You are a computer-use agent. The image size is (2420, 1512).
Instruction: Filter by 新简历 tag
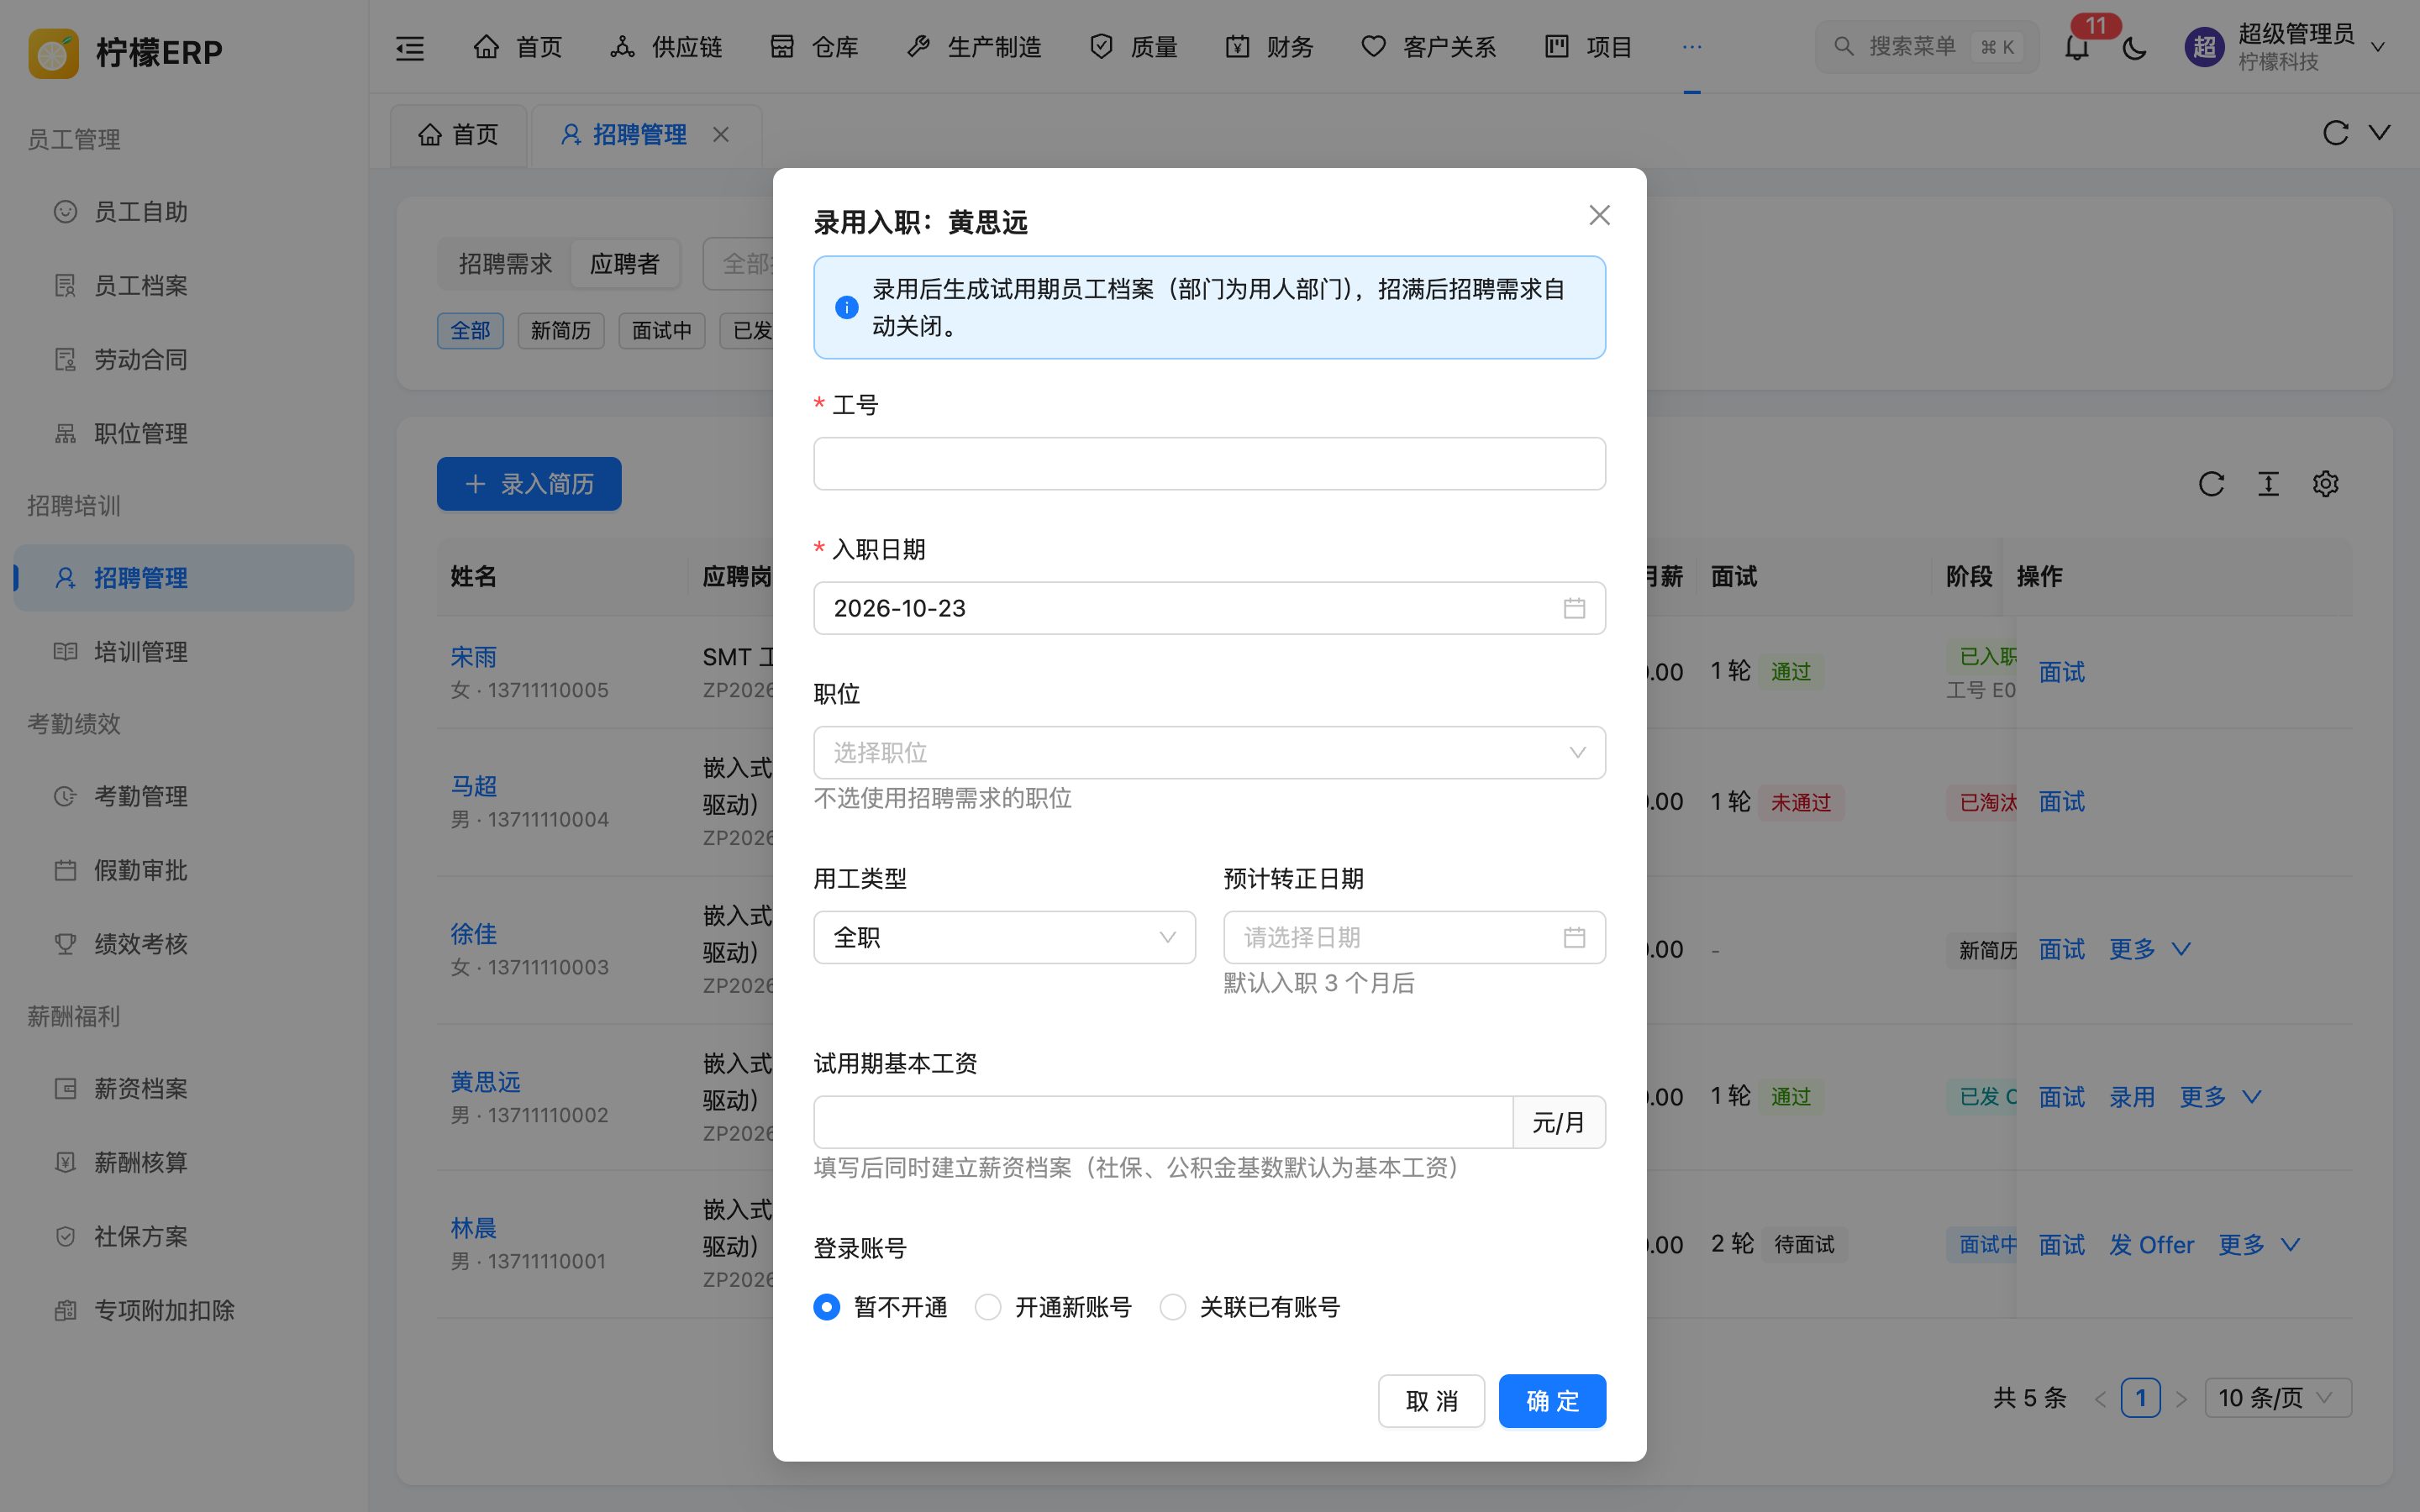pyautogui.click(x=561, y=331)
